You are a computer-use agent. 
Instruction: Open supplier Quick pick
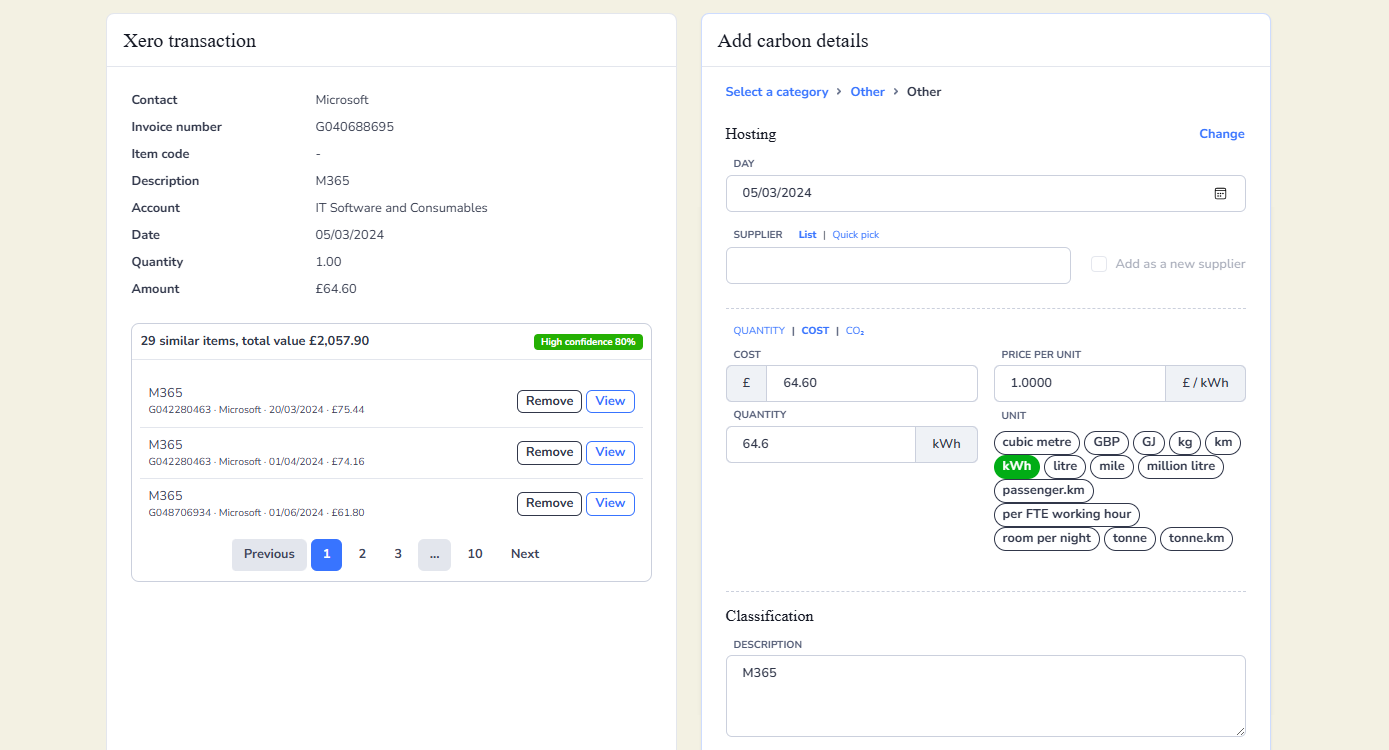856,235
